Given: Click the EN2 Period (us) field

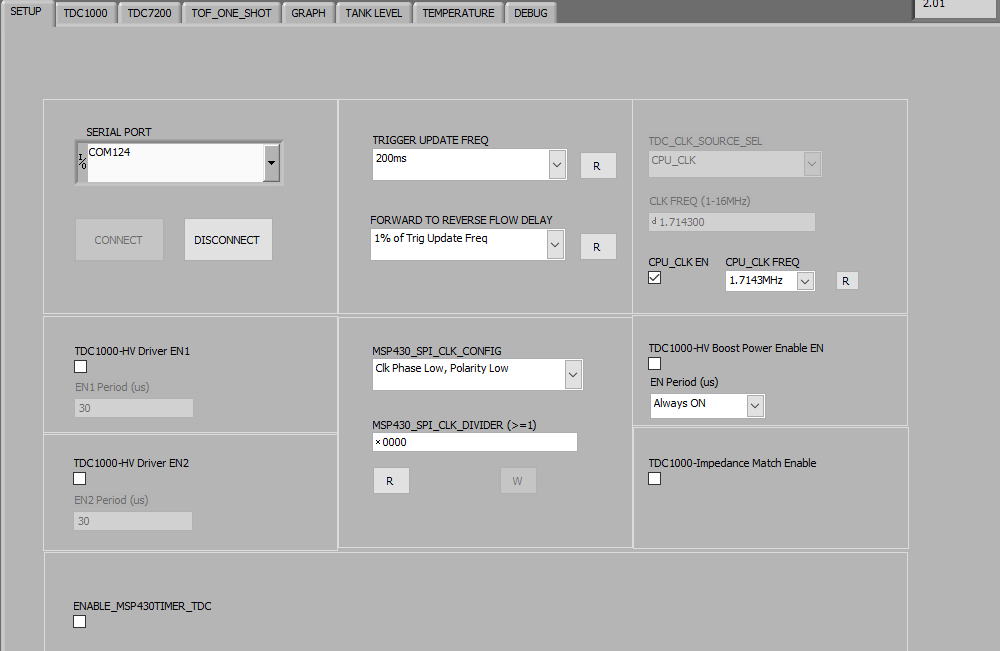Looking at the screenshot, I should [133, 521].
